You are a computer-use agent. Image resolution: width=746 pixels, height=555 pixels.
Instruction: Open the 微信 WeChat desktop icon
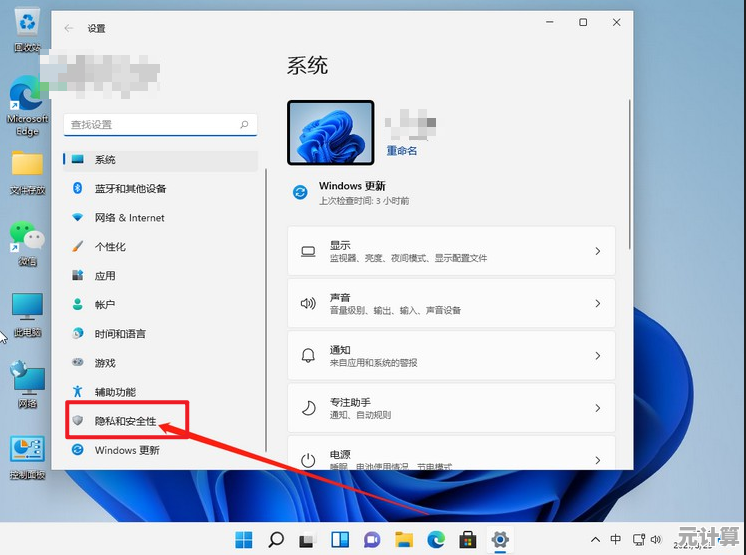point(27,240)
